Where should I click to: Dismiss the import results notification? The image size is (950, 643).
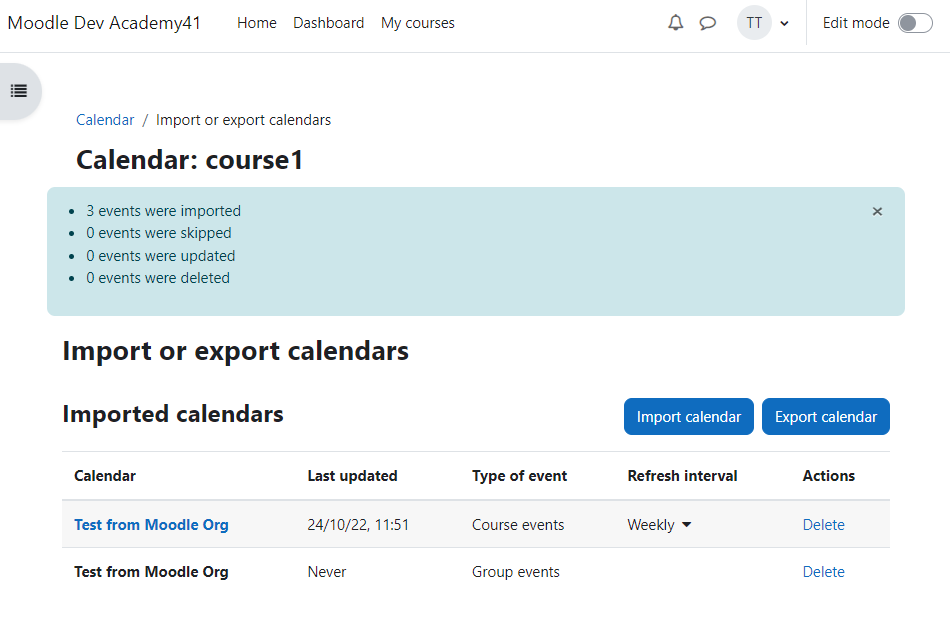[877, 212]
